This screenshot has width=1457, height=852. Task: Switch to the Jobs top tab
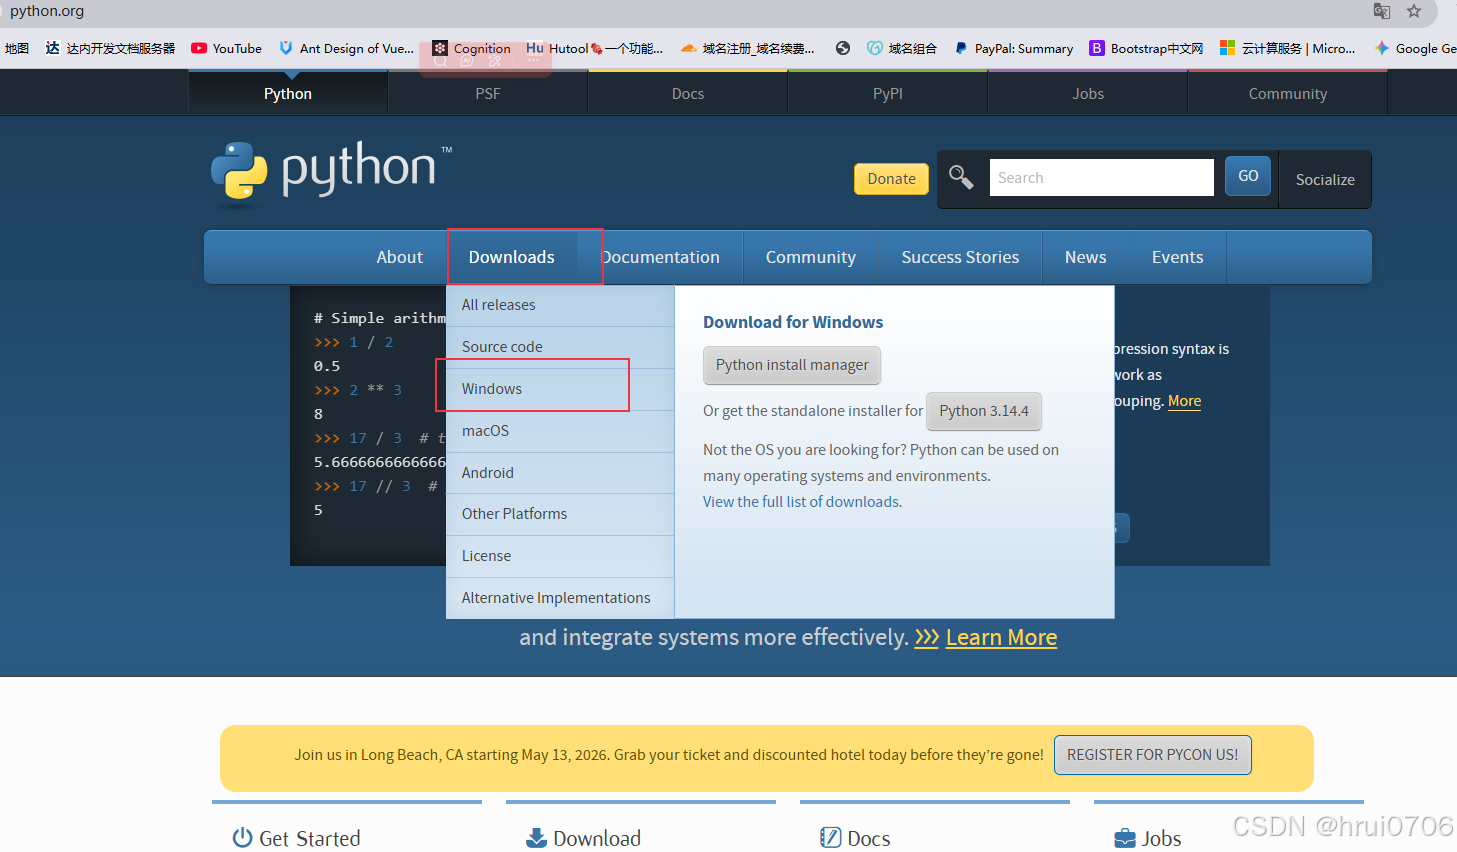[1088, 93]
